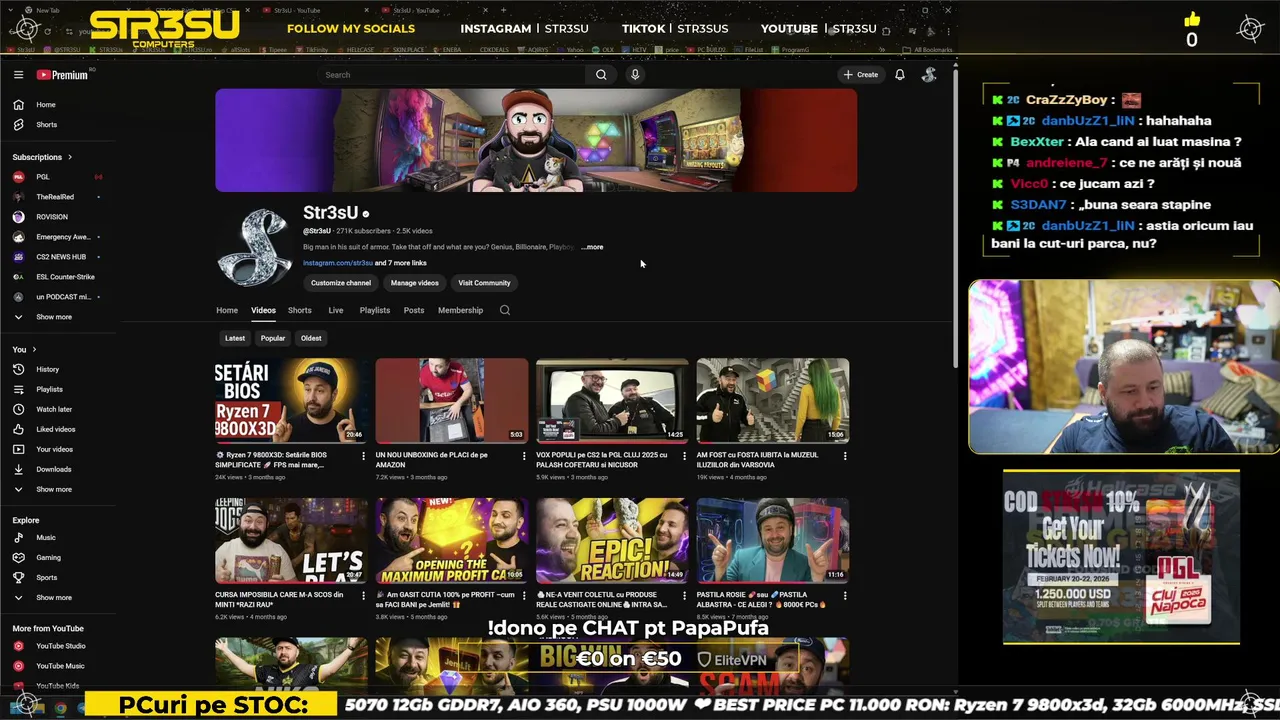Switch to the channel Videos tab
Viewport: 1280px width, 720px height.
263,310
